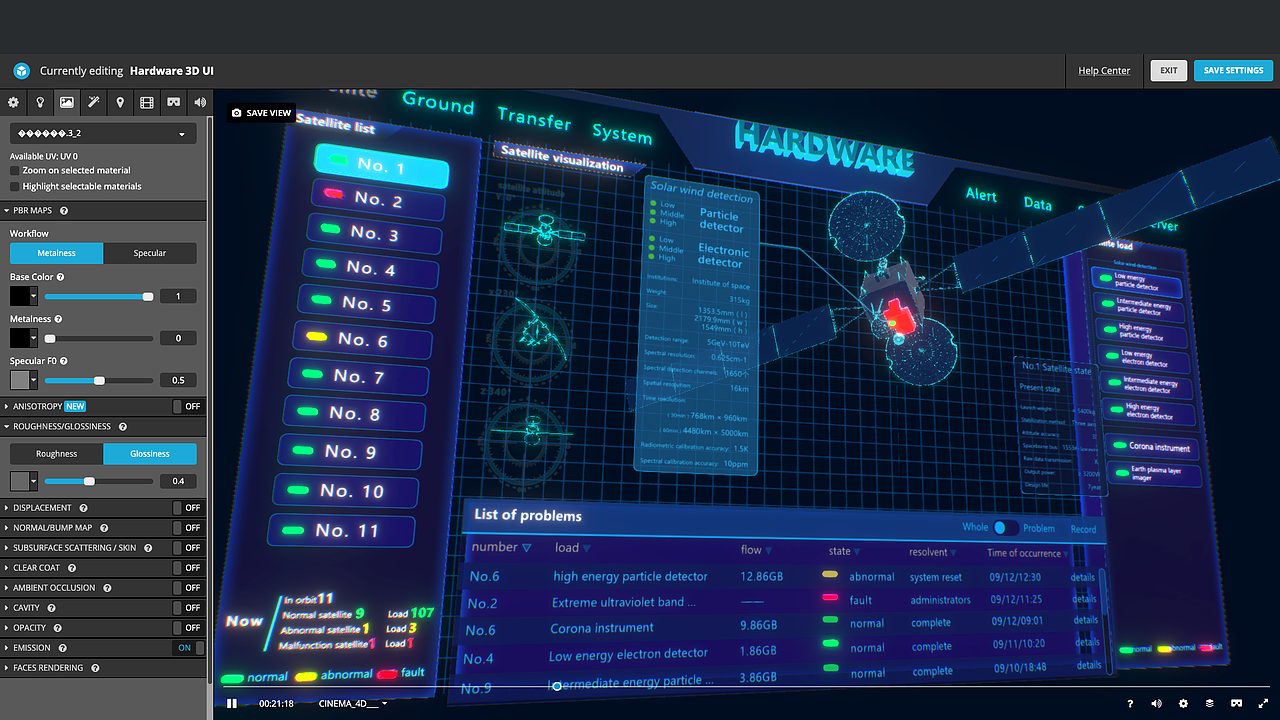The height and width of the screenshot is (720, 1280).
Task: Click the Sketchfab logo icon
Action: [21, 71]
